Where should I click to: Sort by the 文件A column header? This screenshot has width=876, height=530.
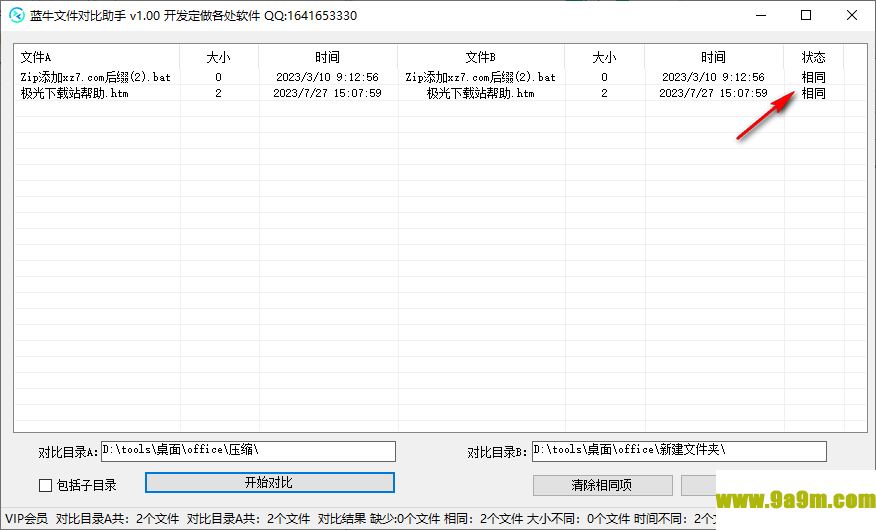coord(96,57)
